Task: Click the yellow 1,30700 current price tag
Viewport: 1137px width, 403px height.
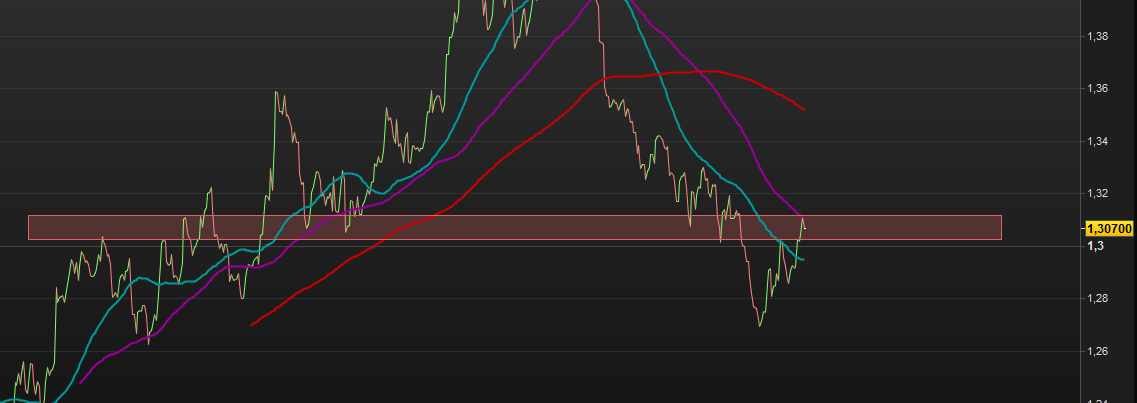Action: pyautogui.click(x=1109, y=229)
